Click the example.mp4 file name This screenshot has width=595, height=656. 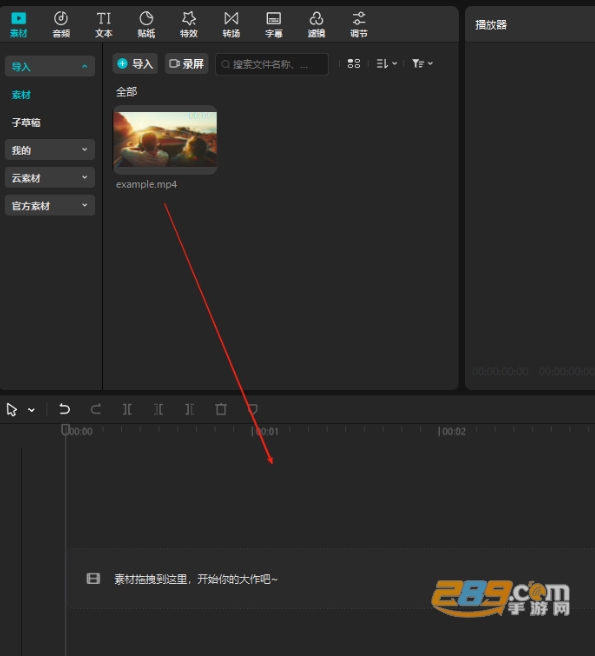pos(146,184)
